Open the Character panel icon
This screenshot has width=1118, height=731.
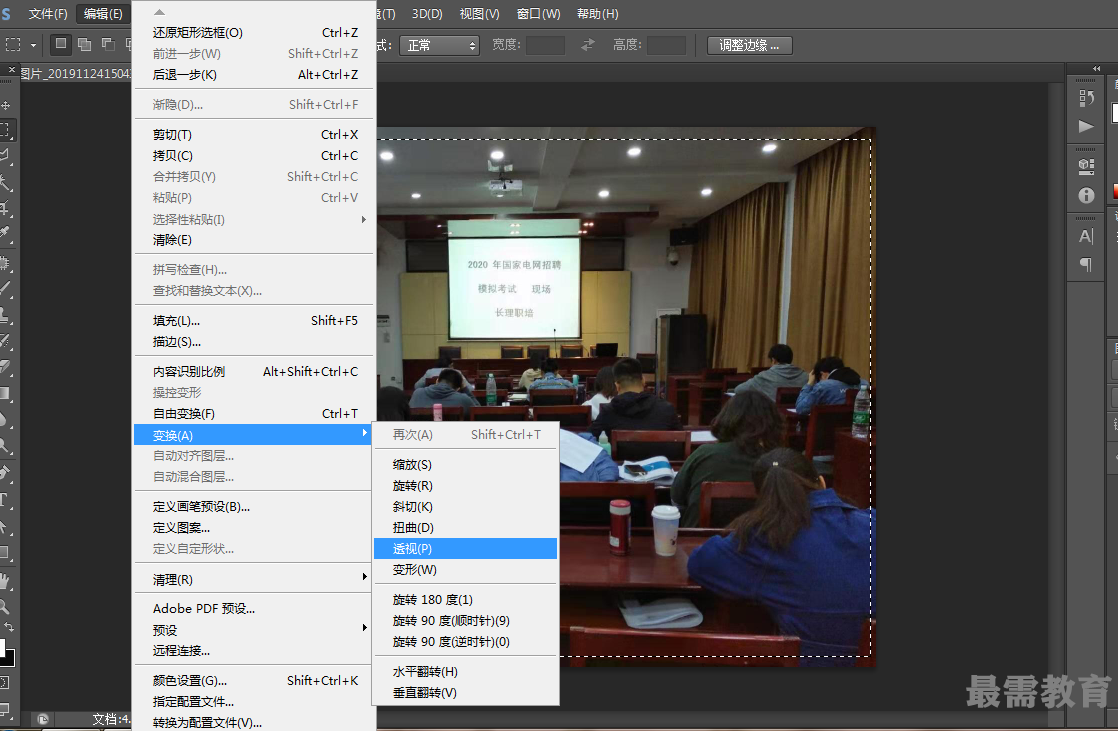[x=1086, y=236]
